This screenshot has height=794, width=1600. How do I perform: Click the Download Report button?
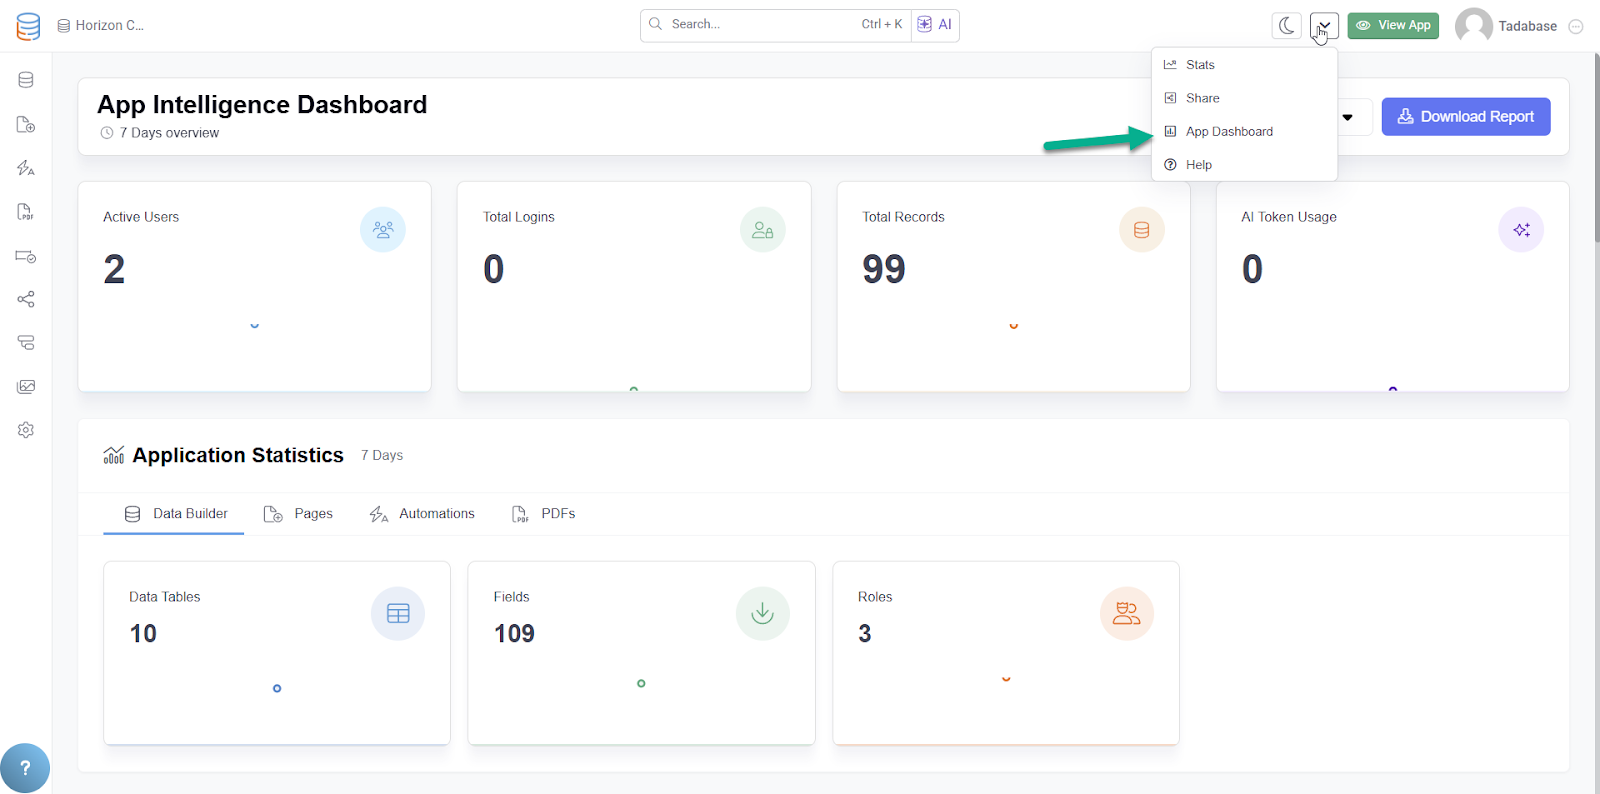(1465, 117)
